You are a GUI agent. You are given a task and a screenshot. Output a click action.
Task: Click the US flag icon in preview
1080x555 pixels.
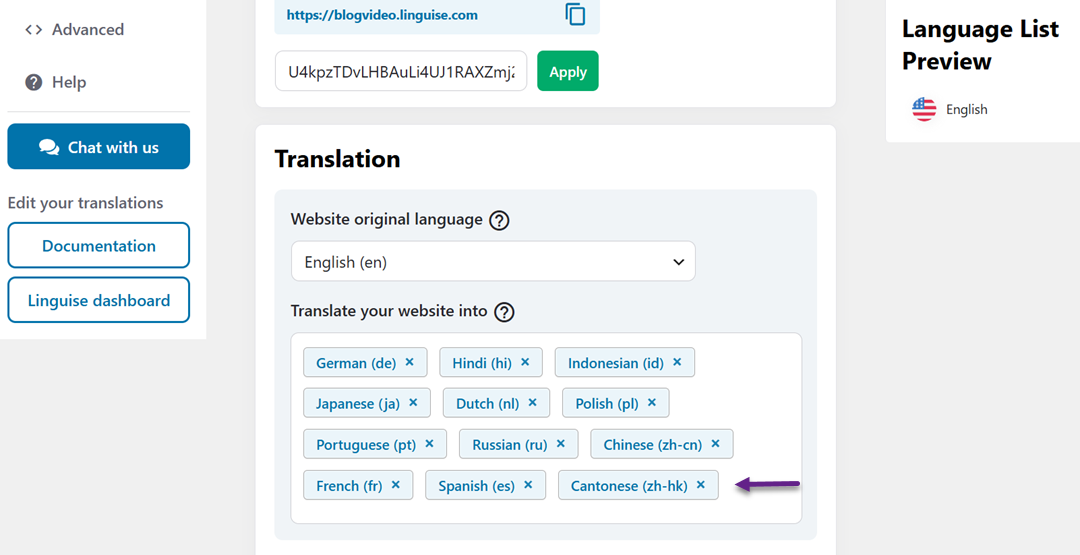click(x=924, y=109)
